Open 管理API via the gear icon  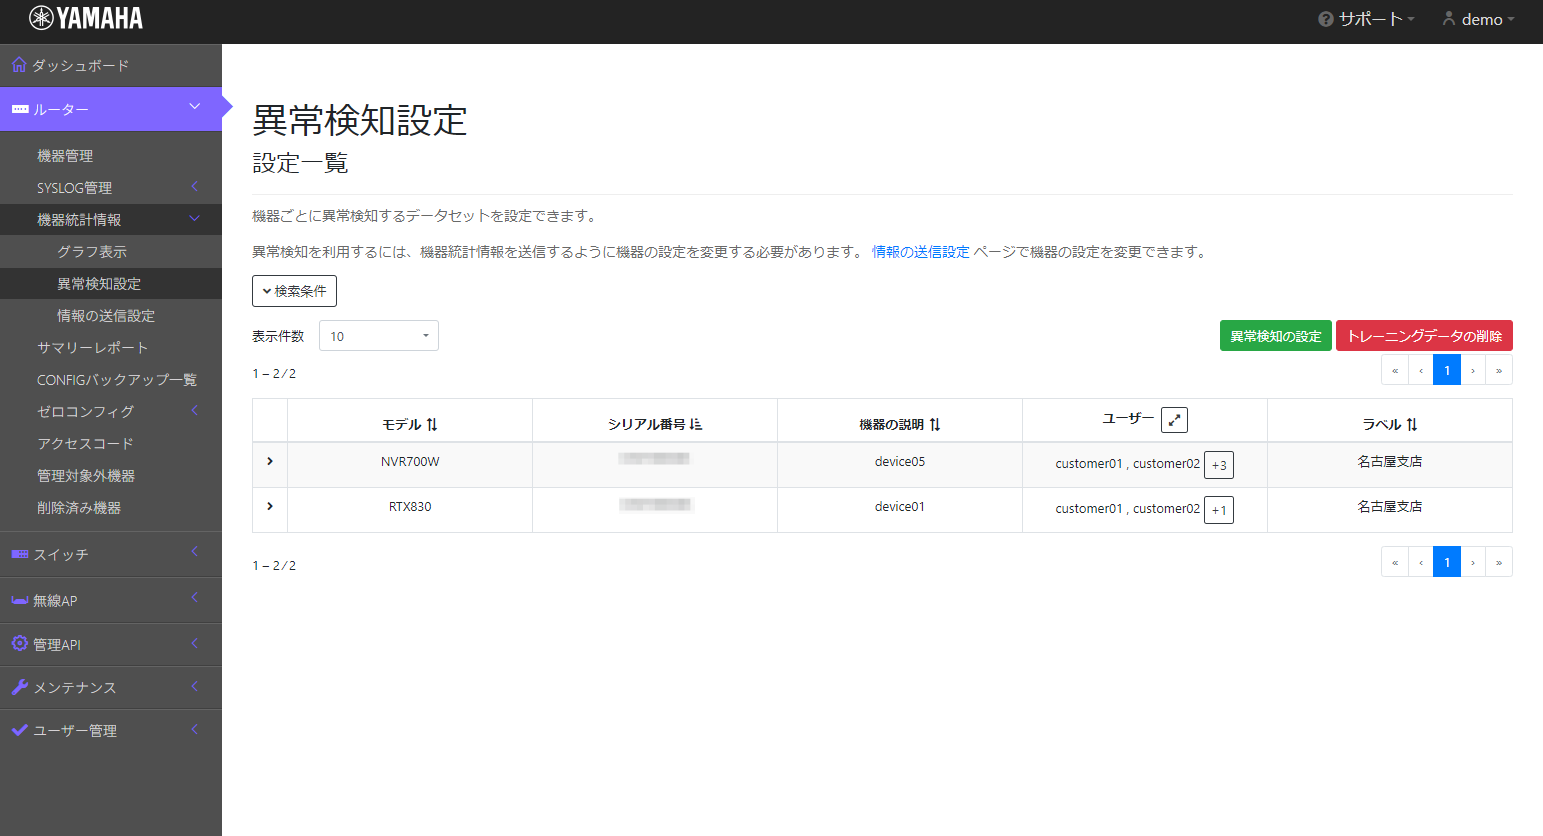click(18, 644)
